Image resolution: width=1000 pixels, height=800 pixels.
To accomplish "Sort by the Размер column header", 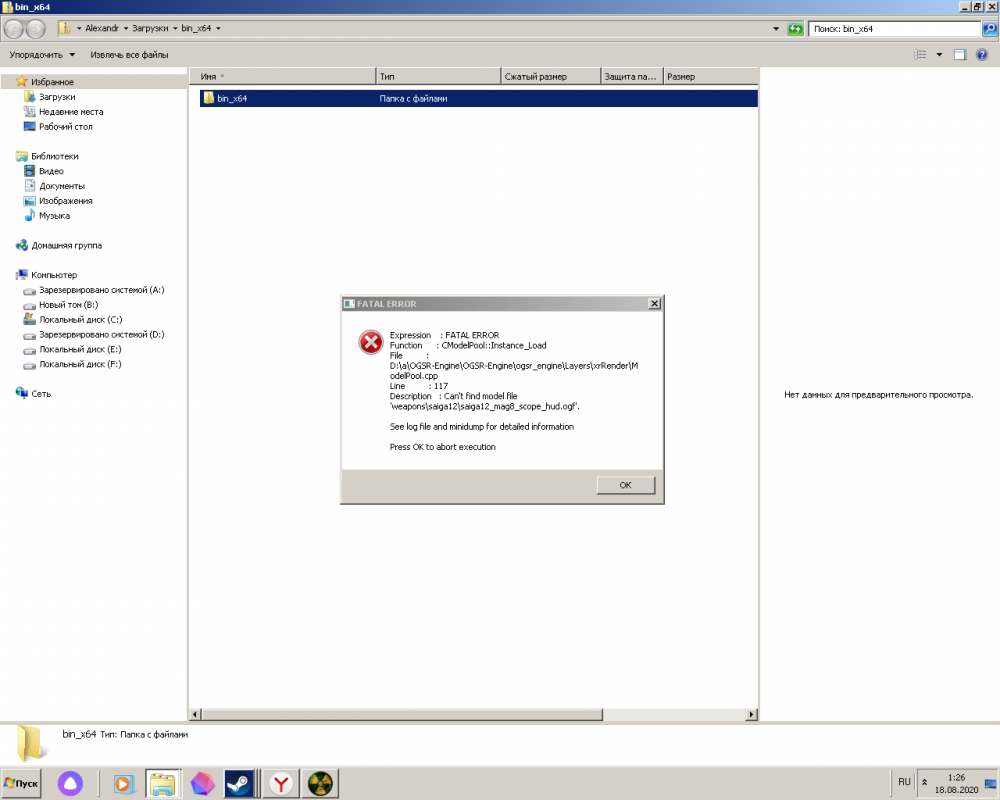I will coord(710,77).
